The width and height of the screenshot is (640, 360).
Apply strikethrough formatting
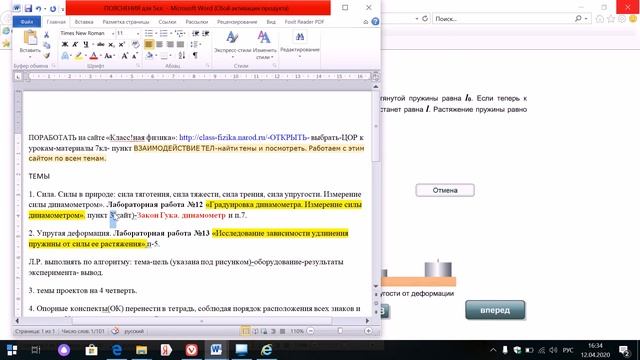(x=100, y=44)
